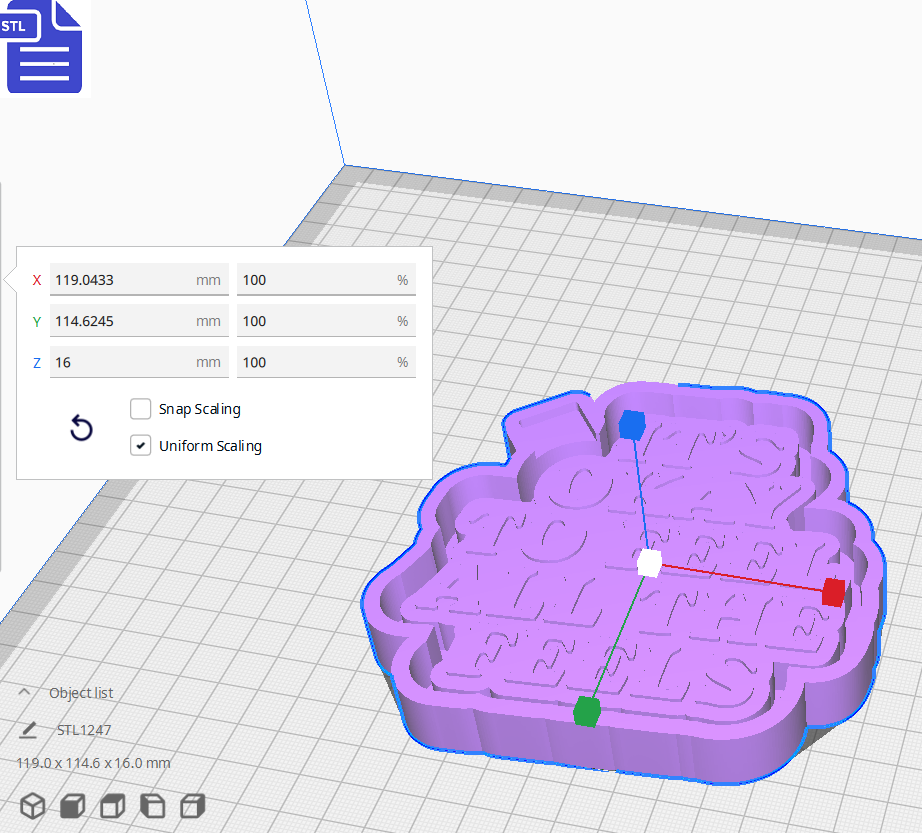
Task: Uncheck Uniform Scaling
Action: point(140,445)
